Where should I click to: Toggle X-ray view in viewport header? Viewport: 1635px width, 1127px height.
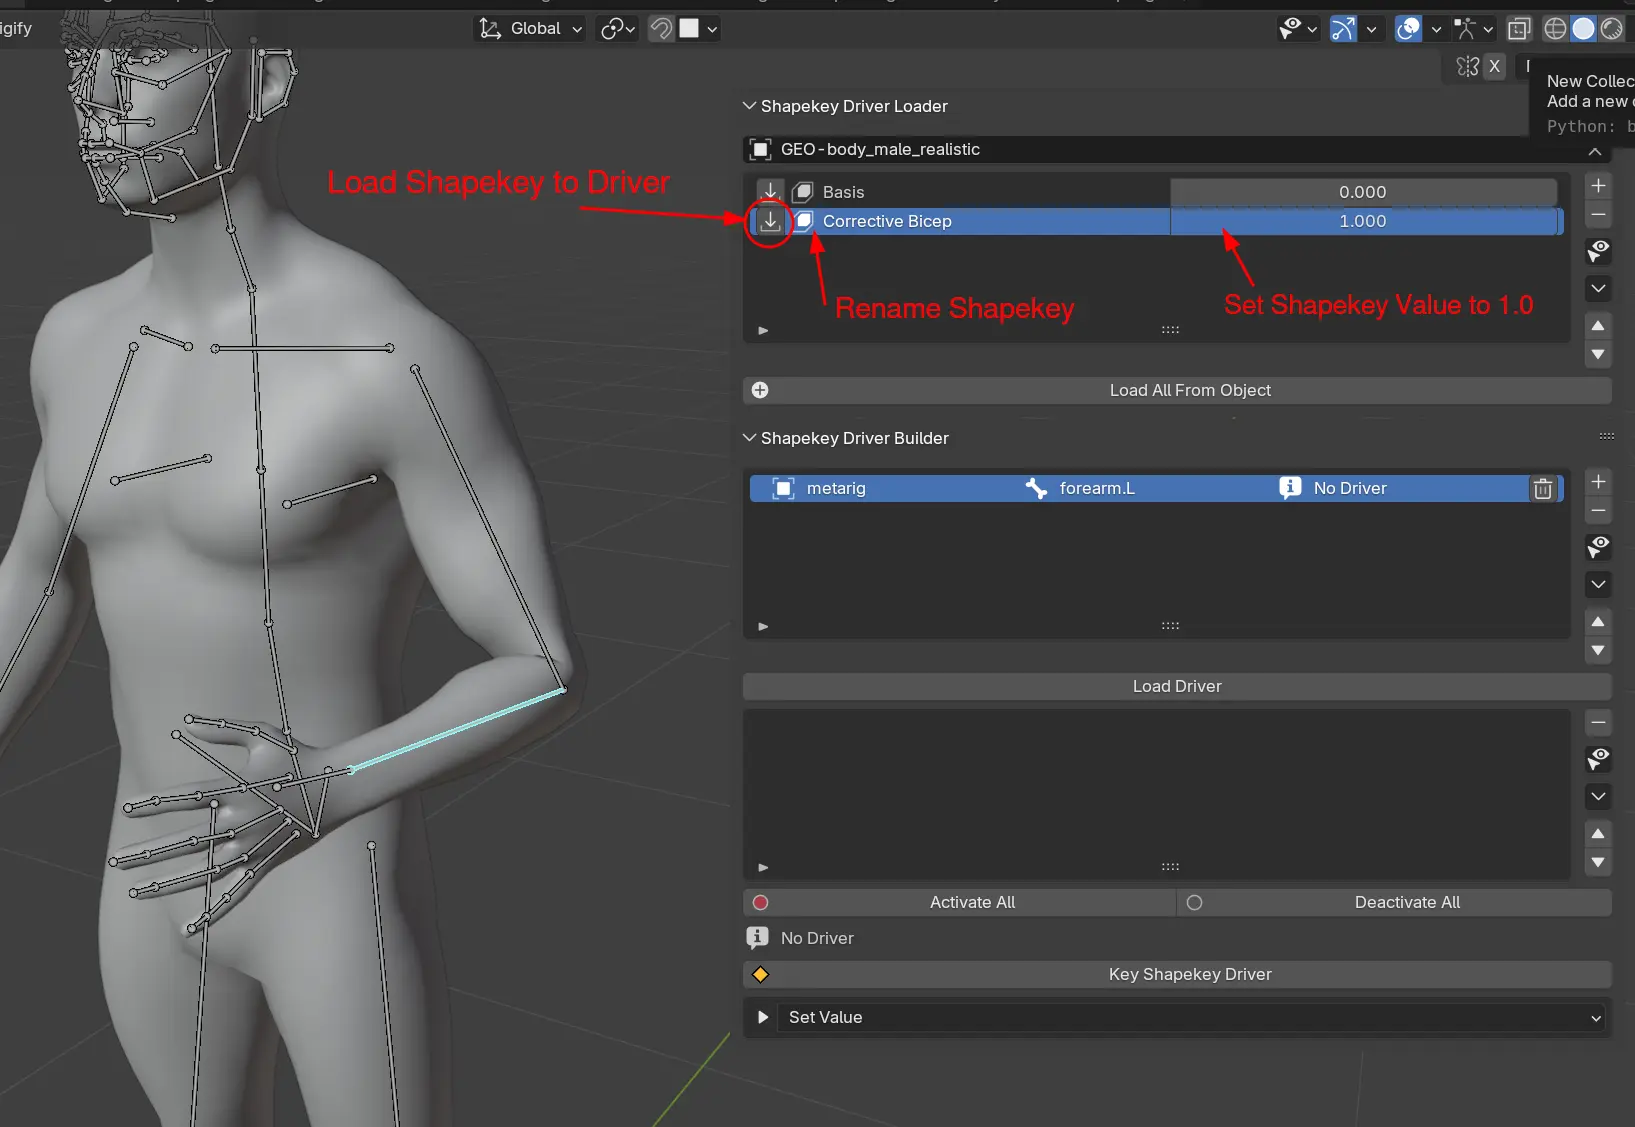pyautogui.click(x=1519, y=29)
